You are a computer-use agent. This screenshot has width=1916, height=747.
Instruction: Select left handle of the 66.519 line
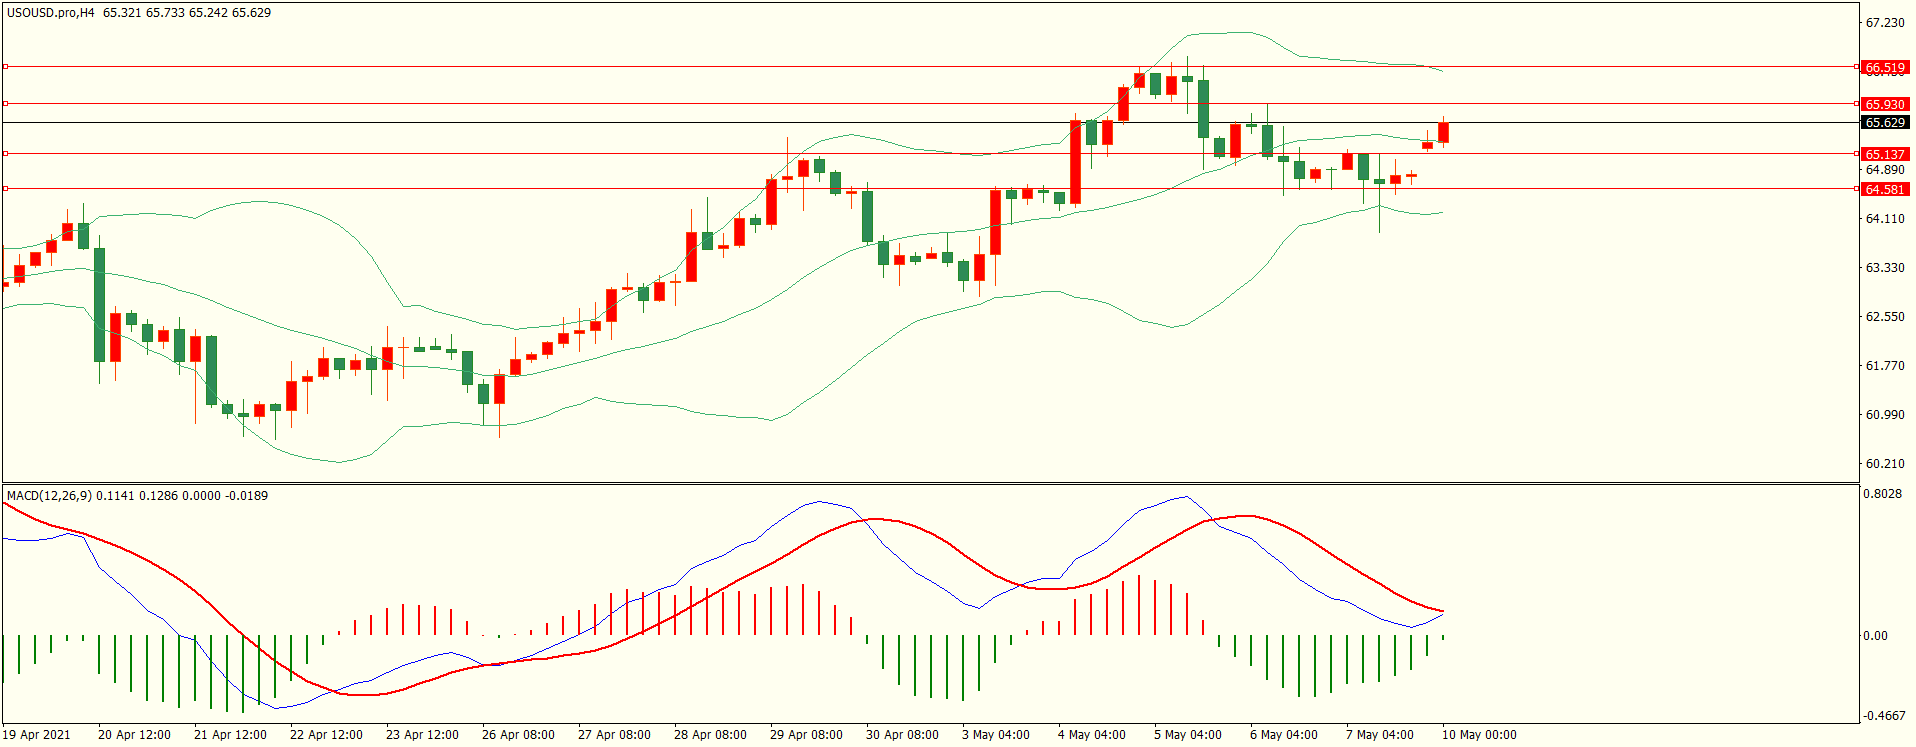tap(6, 67)
